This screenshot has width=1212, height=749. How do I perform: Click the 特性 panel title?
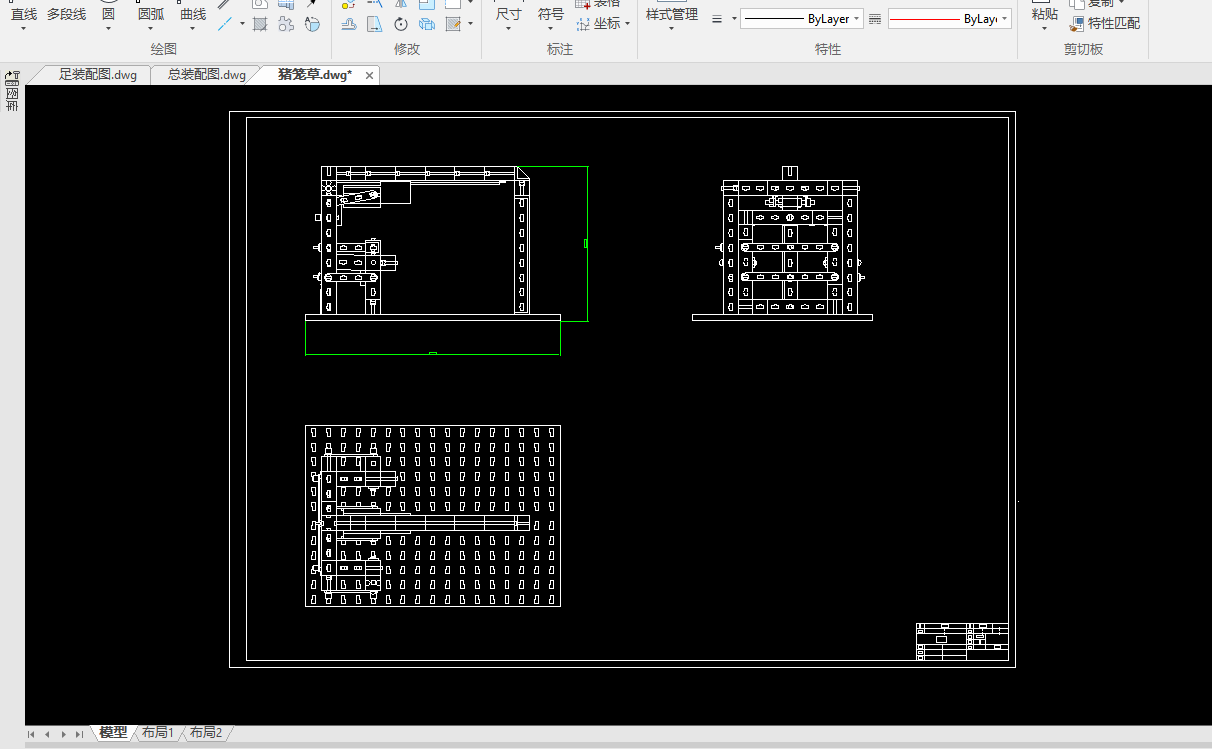click(828, 49)
